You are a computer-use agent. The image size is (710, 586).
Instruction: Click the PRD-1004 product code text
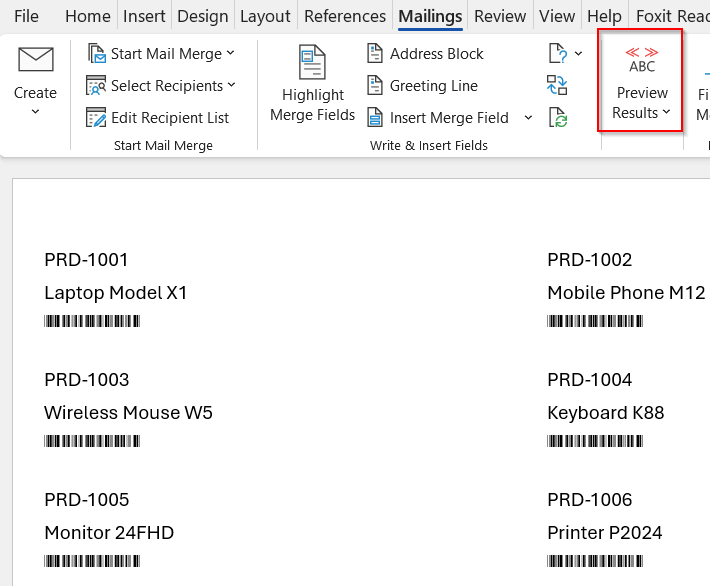[x=590, y=380]
